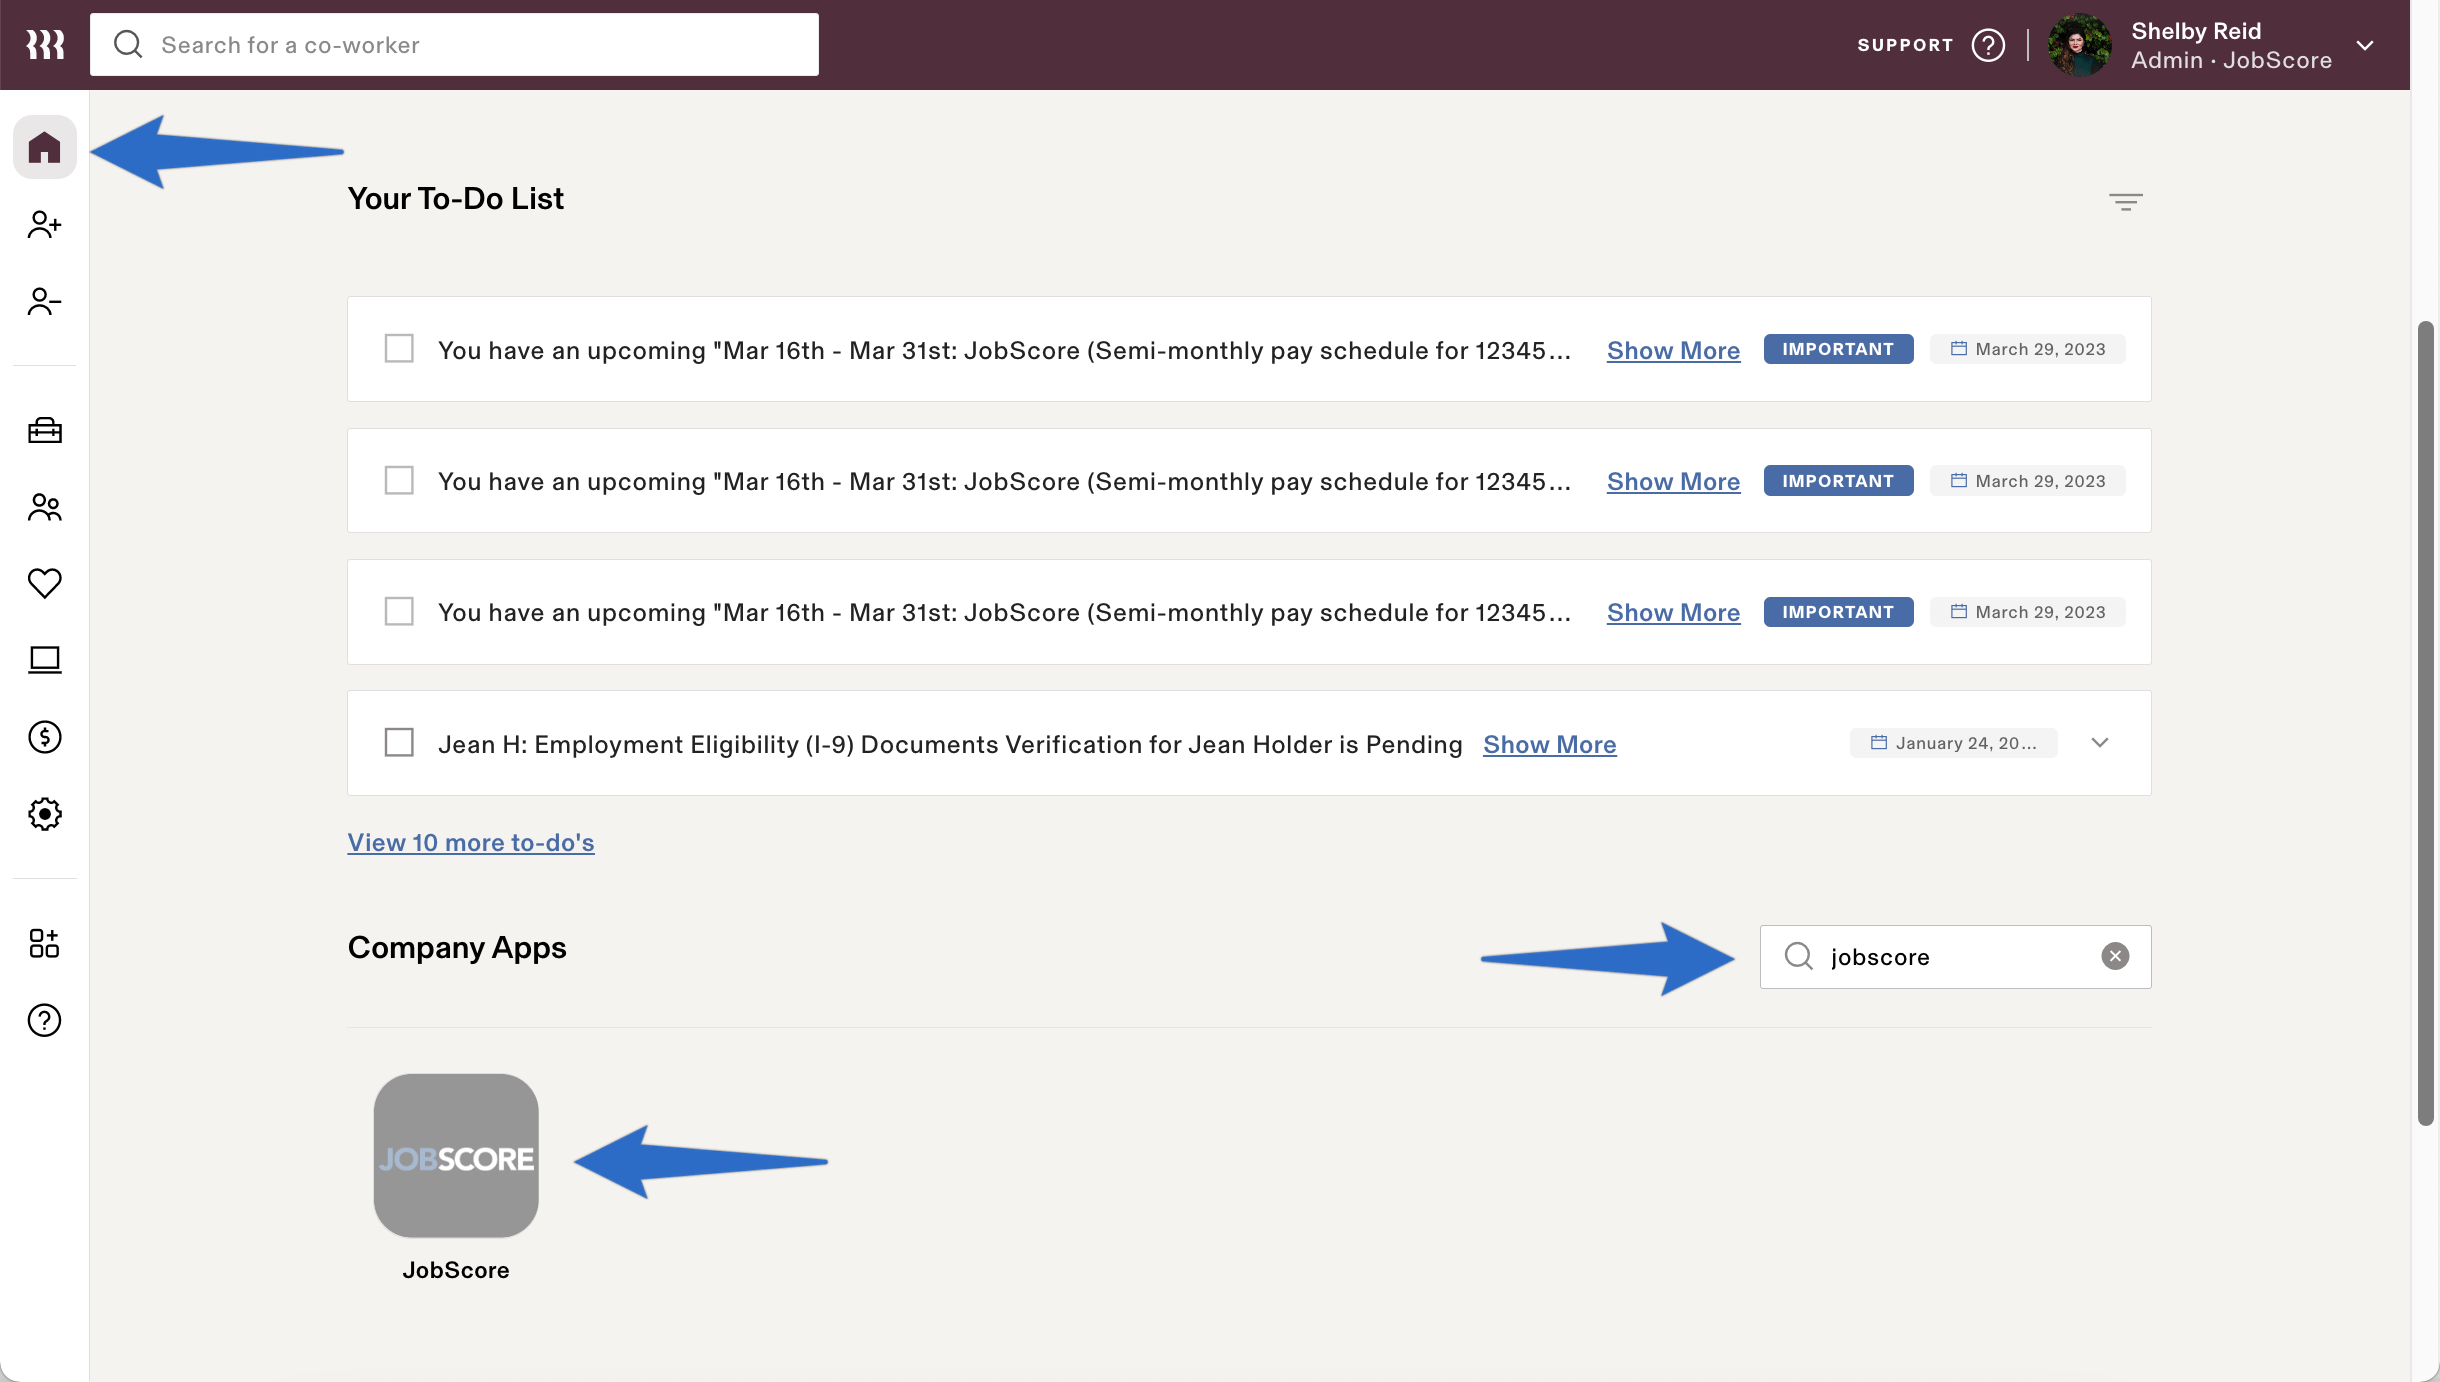Click Show More on Jean H to-do

1549,744
